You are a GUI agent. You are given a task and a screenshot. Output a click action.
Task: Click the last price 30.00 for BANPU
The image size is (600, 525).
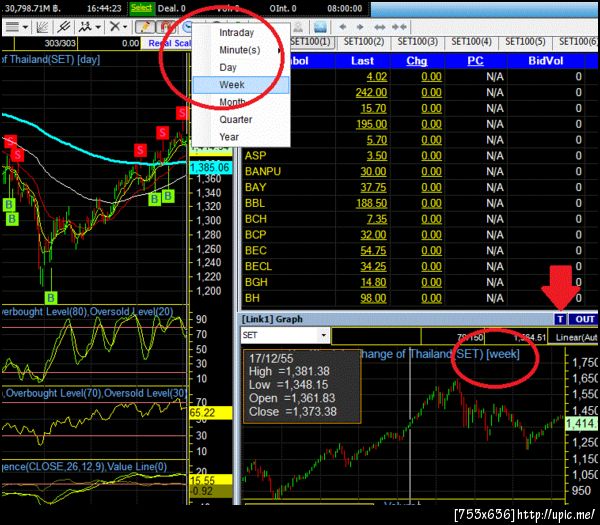pyautogui.click(x=373, y=171)
